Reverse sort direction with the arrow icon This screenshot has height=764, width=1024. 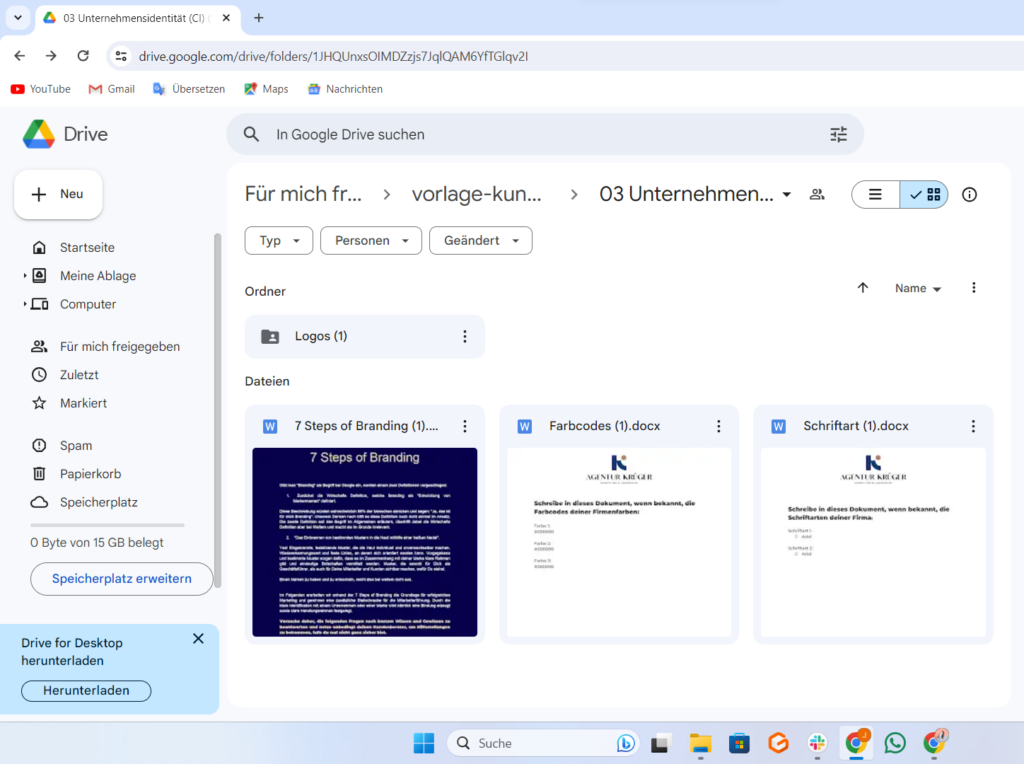click(x=863, y=288)
